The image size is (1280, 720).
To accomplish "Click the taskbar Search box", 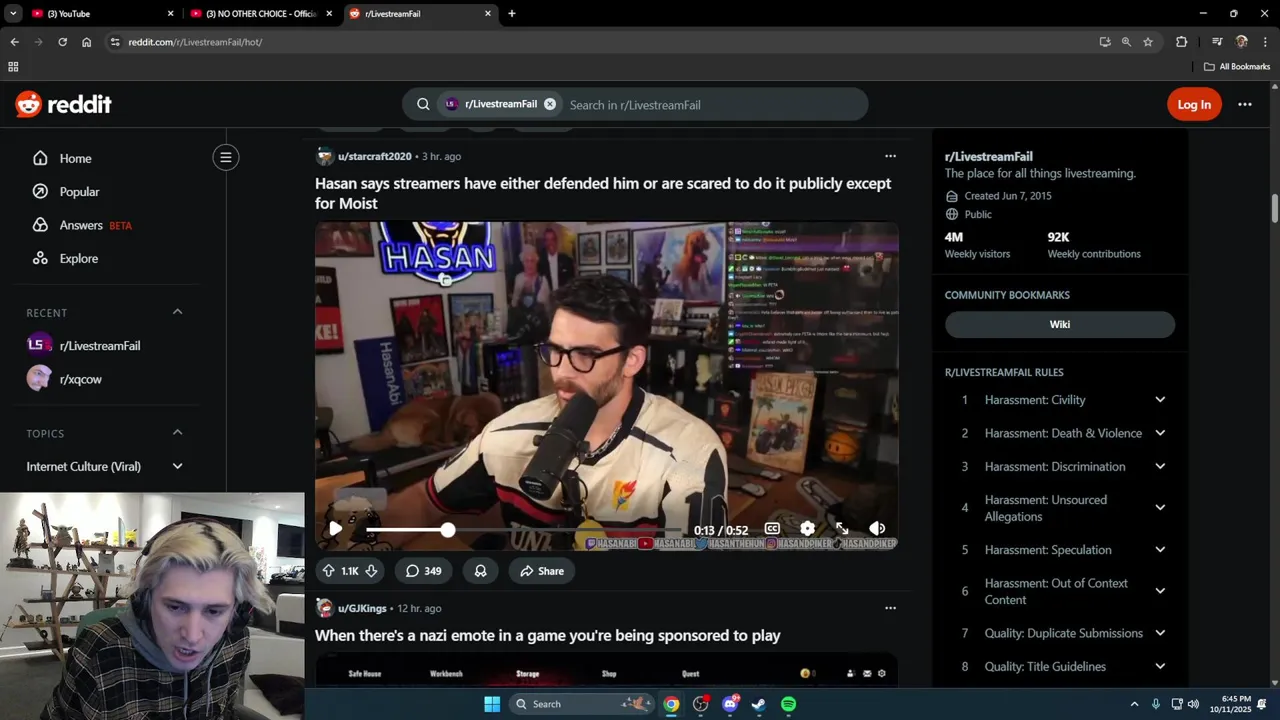I will (583, 704).
